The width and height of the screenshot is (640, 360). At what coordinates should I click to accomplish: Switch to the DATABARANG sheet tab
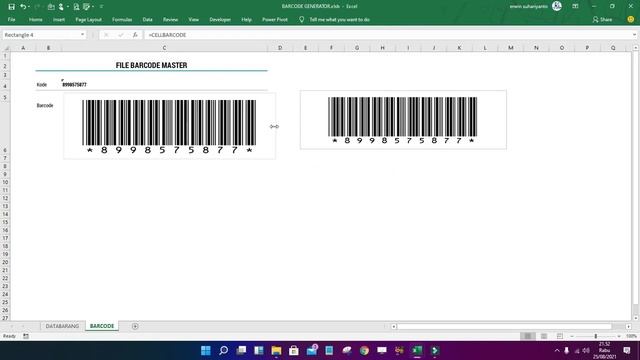point(62,326)
